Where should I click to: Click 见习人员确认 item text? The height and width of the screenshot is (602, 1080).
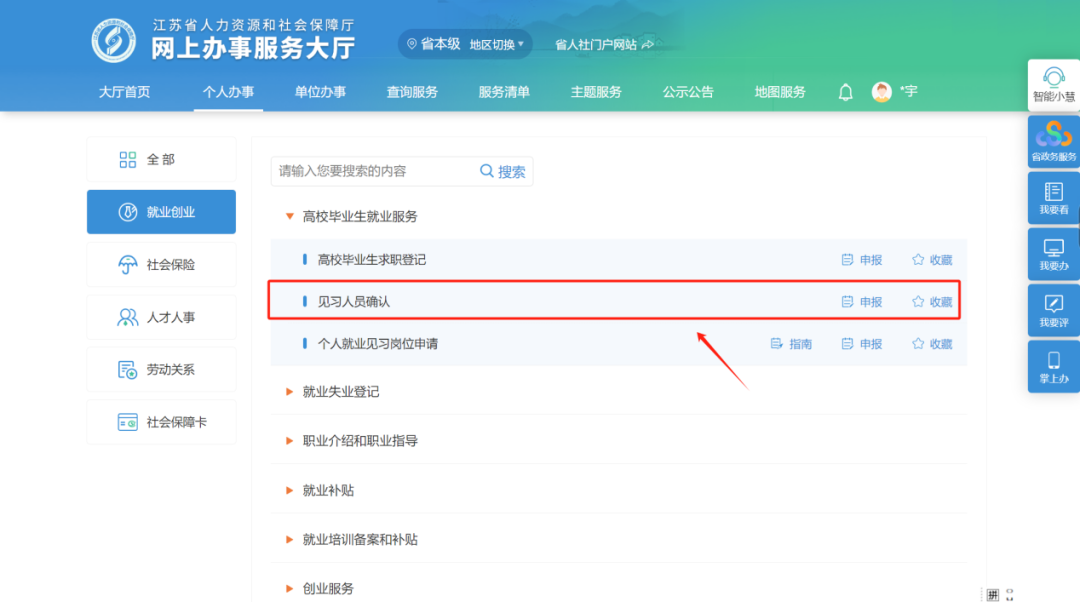353,302
